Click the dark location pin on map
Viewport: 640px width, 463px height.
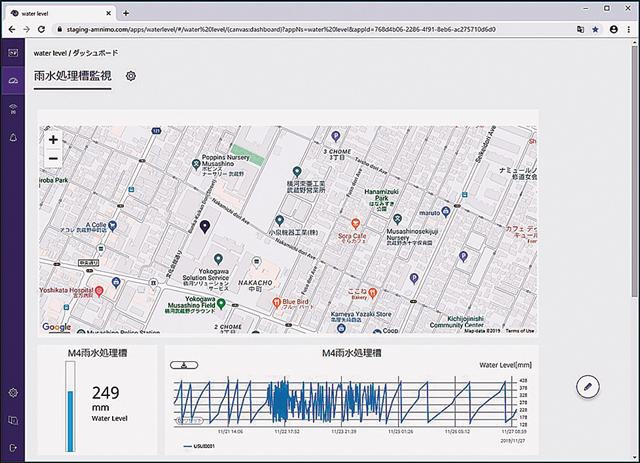point(205,226)
